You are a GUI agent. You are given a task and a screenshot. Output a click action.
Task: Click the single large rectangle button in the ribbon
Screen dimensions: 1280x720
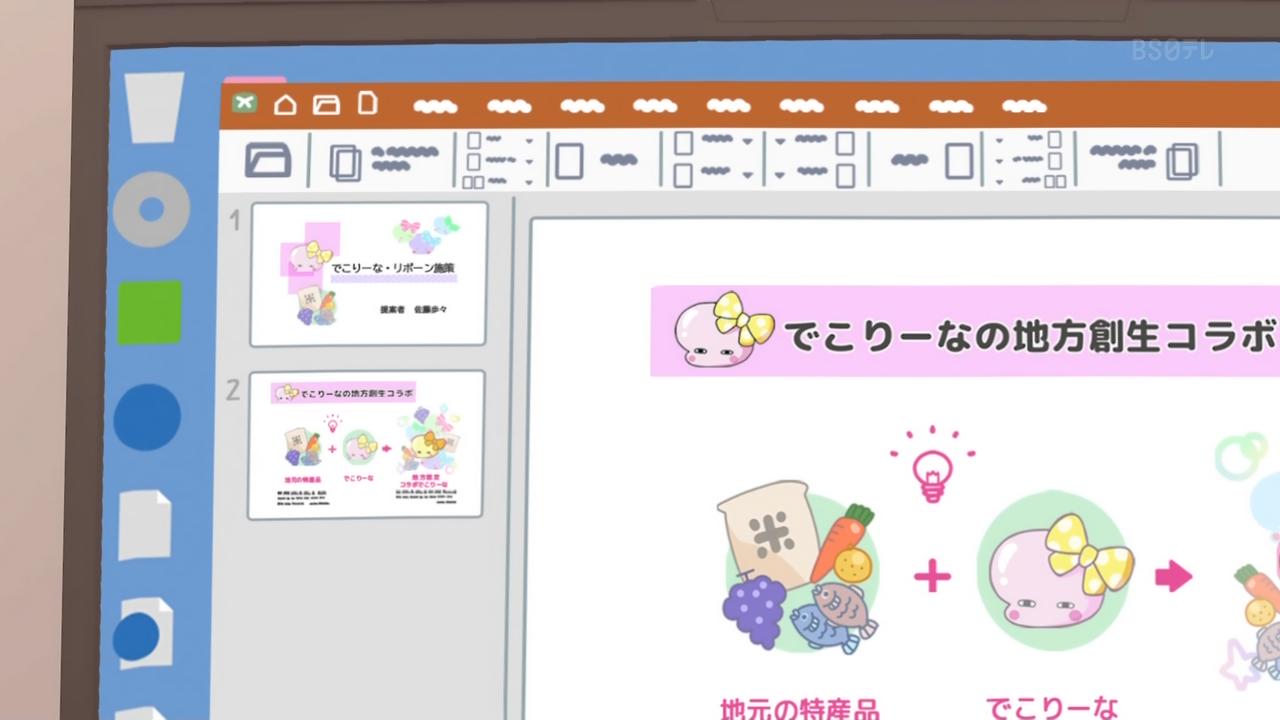[569, 161]
